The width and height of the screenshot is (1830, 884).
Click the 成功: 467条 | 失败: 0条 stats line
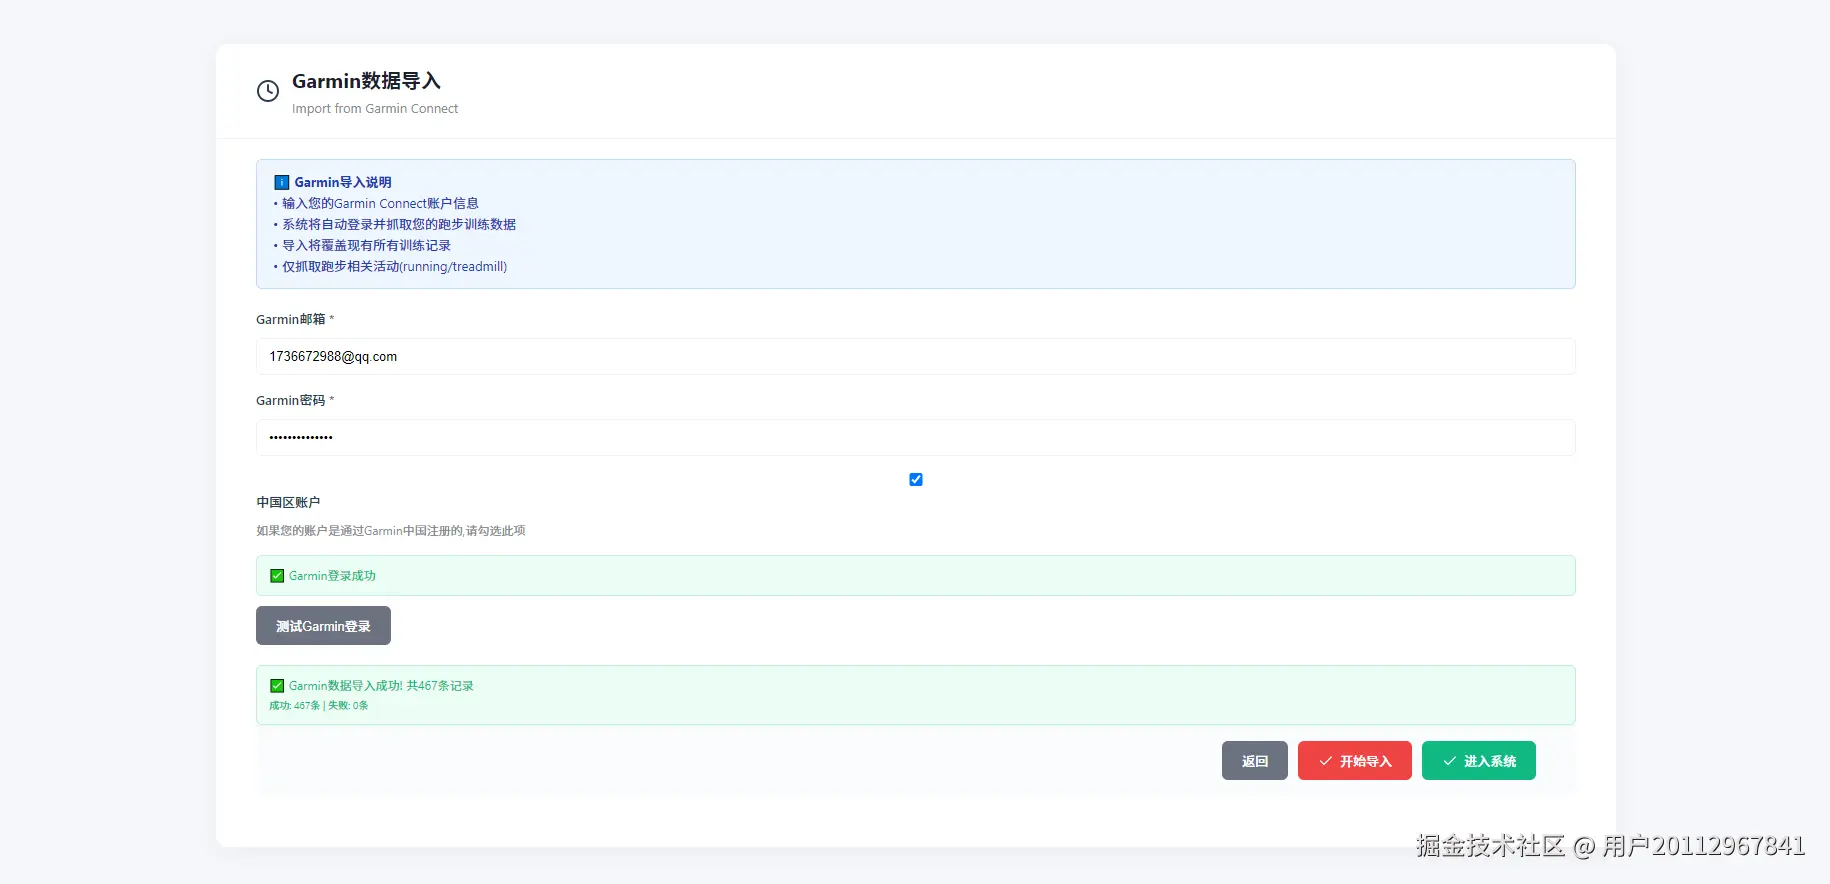[318, 706]
